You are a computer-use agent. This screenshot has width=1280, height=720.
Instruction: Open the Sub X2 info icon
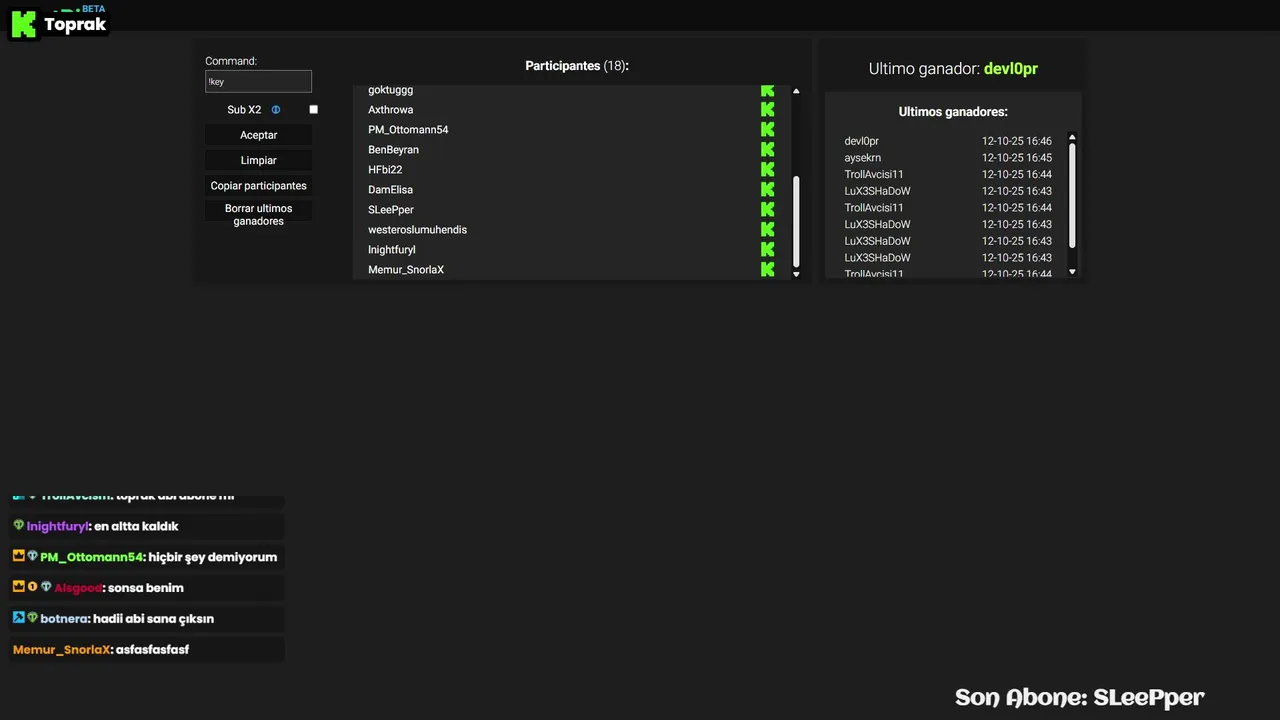coord(276,110)
